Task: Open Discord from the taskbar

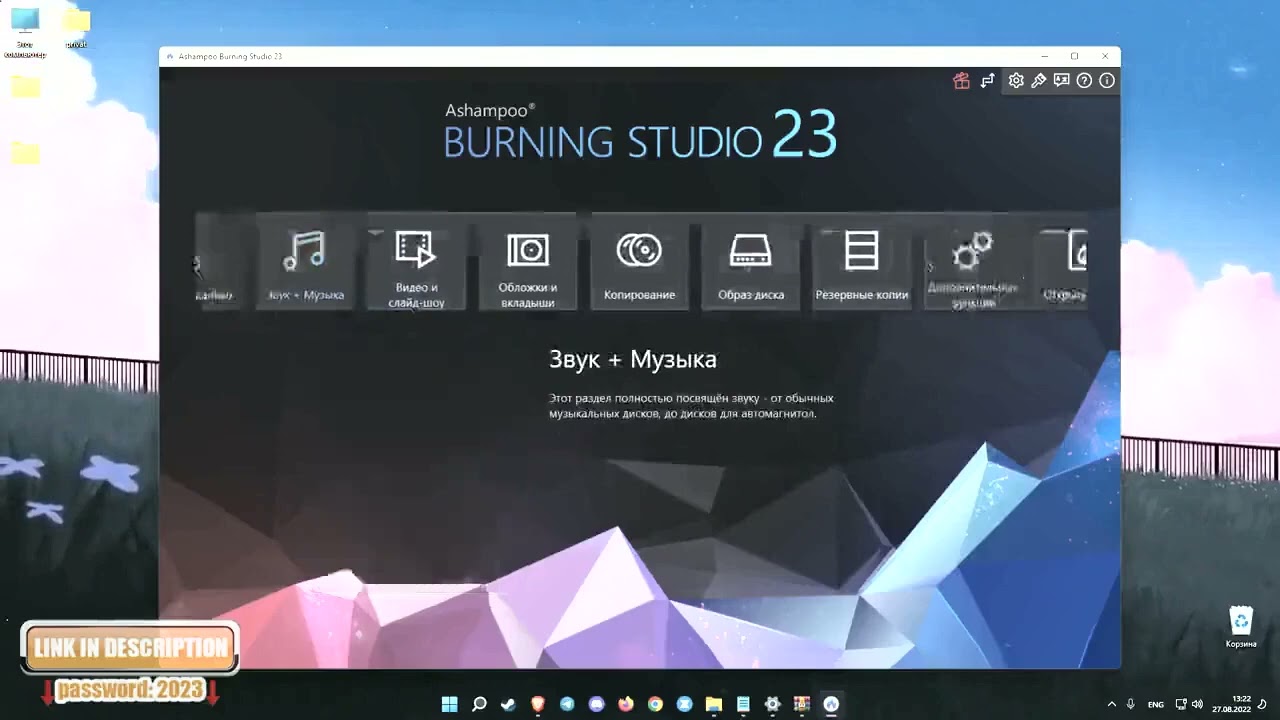Action: (x=596, y=704)
